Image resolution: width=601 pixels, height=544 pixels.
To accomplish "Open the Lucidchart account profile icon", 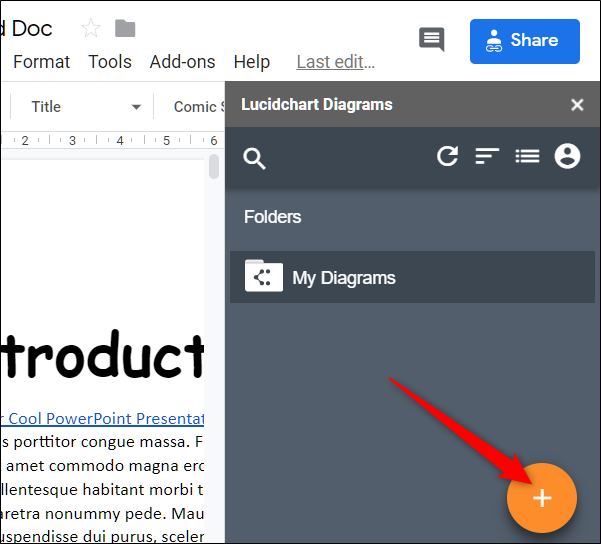I will [x=567, y=156].
